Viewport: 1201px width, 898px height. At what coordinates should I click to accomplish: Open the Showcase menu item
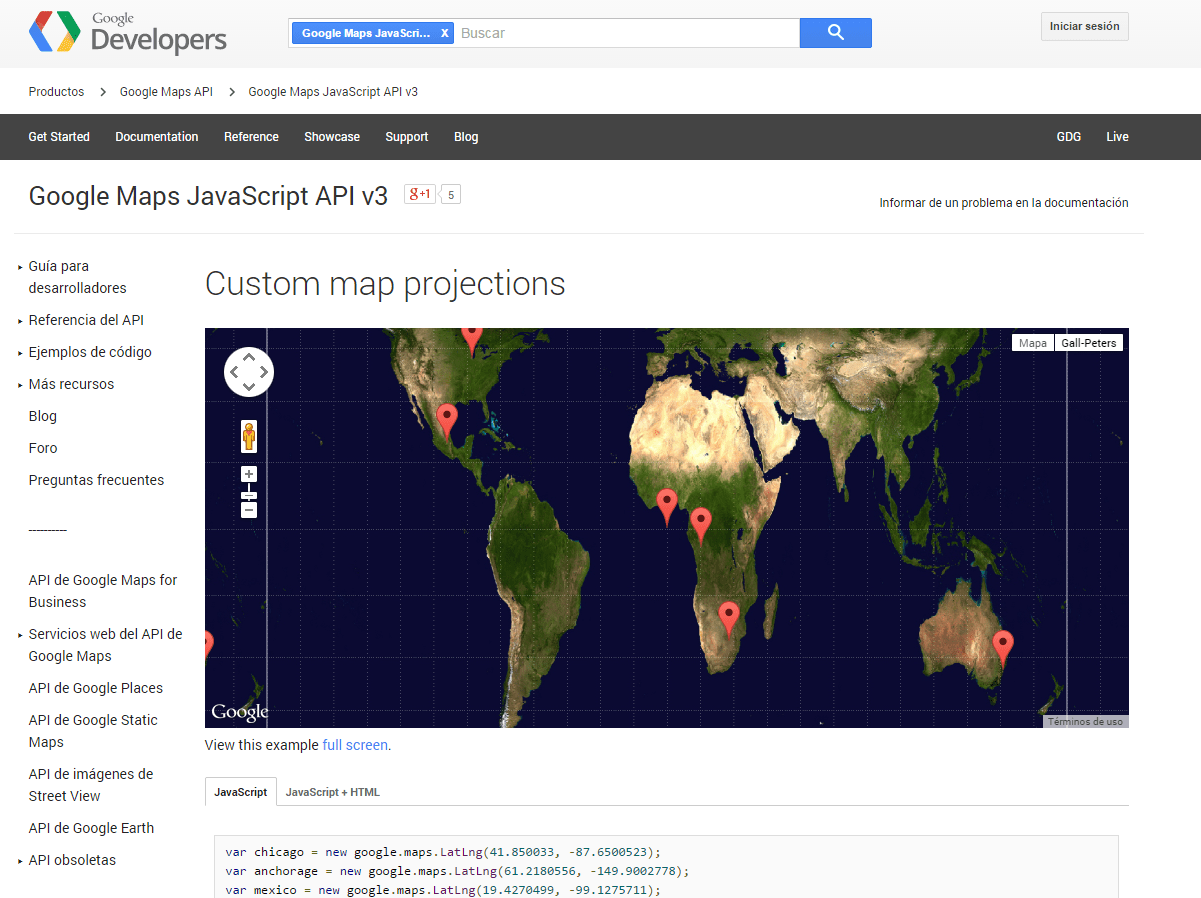tap(332, 137)
